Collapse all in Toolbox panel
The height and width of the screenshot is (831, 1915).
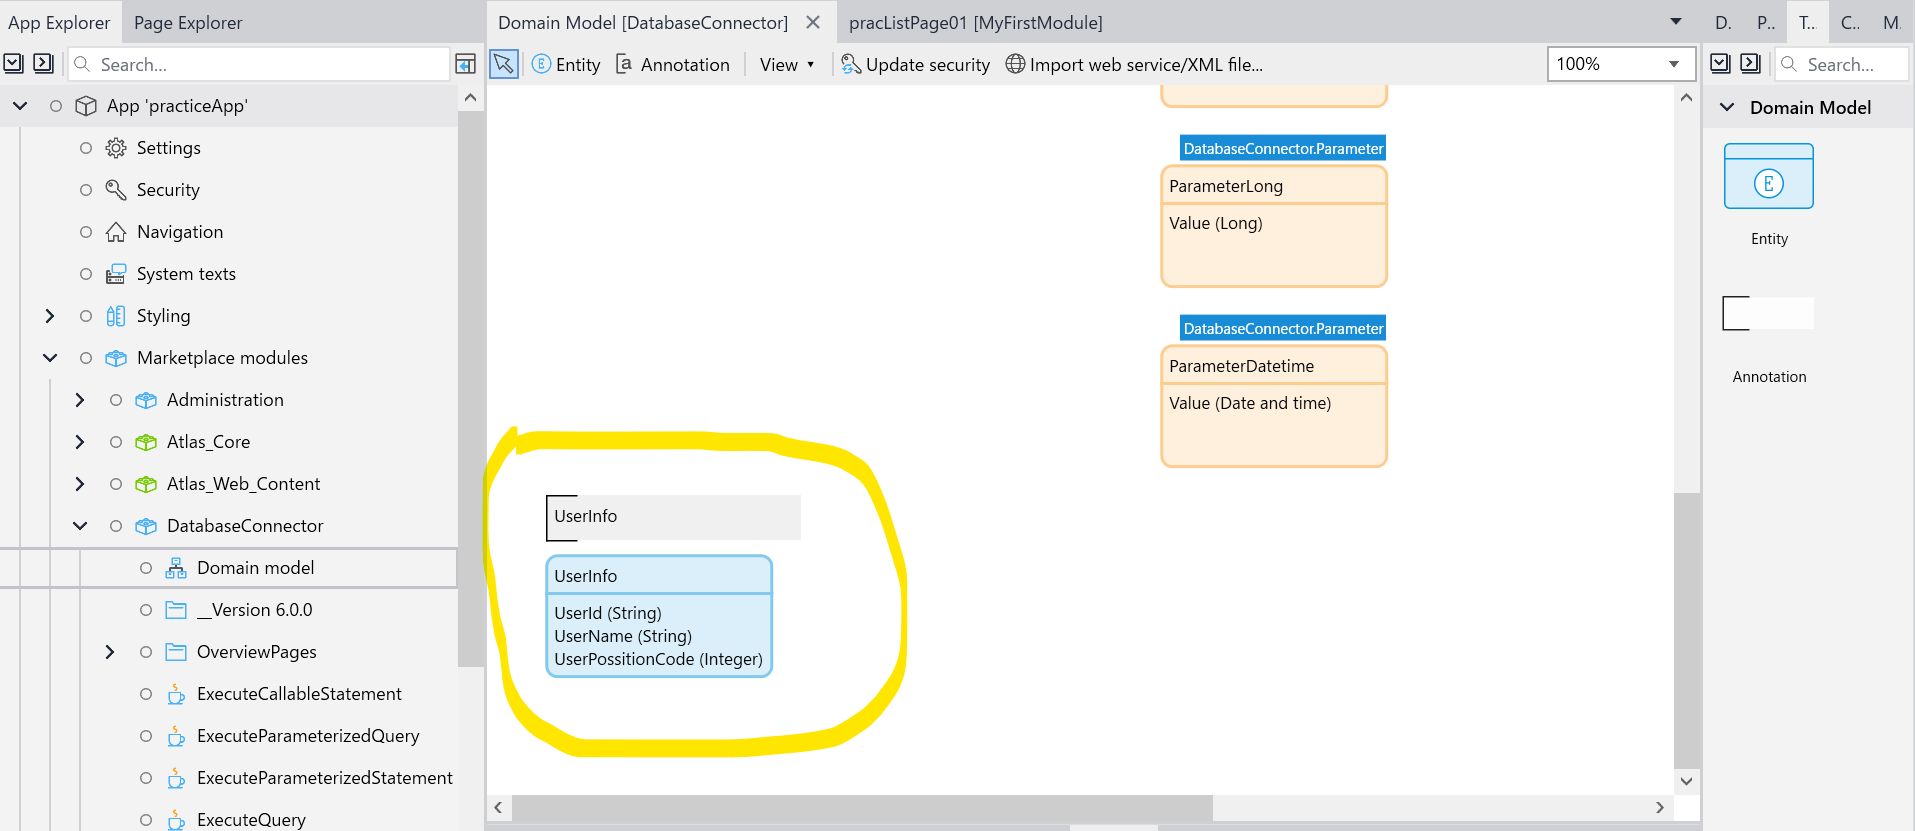(1750, 64)
